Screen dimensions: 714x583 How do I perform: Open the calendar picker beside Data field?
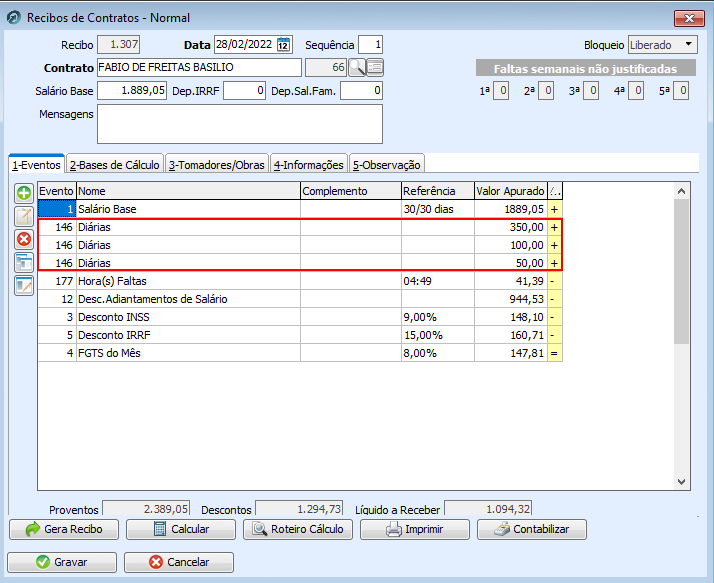click(283, 45)
